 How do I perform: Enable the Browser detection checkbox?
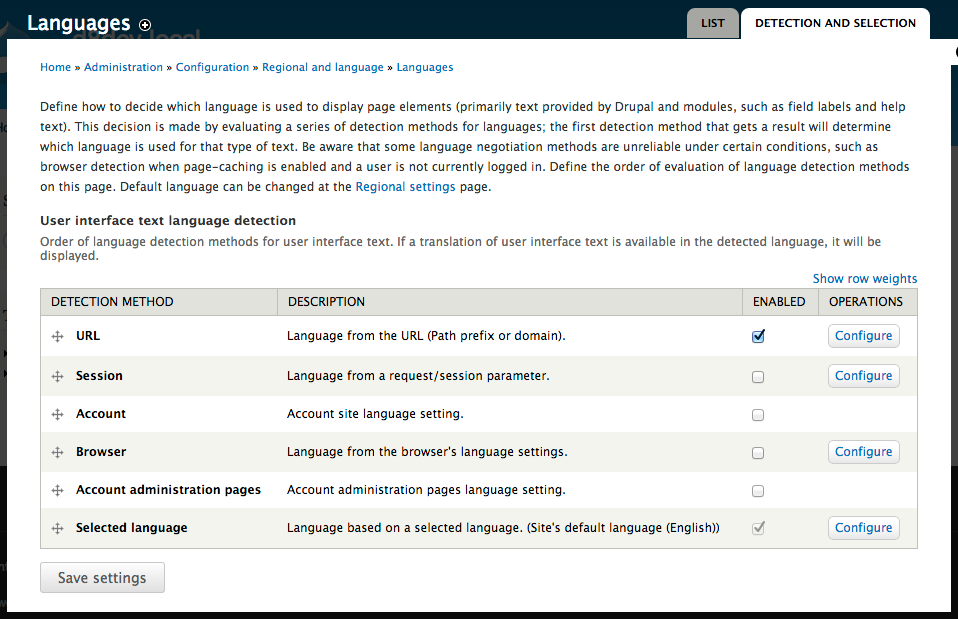(758, 453)
